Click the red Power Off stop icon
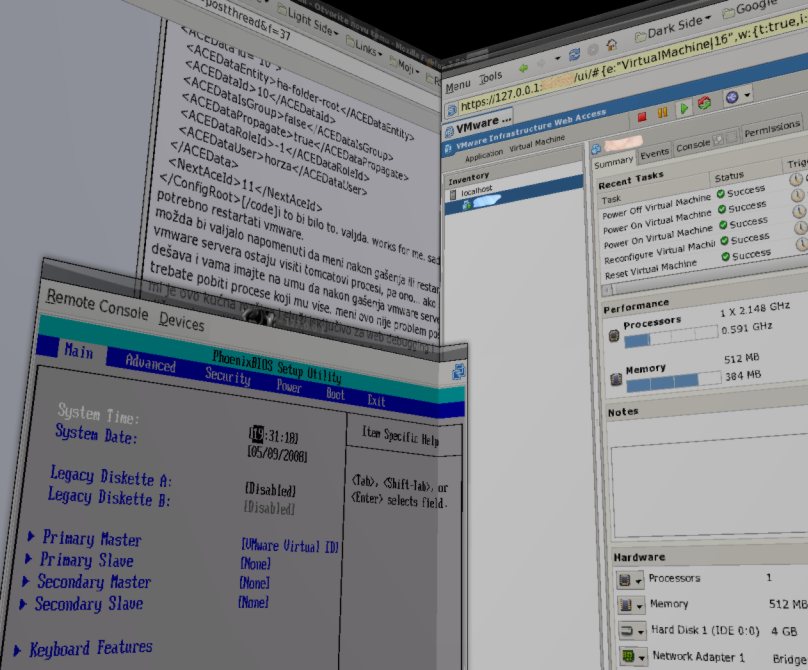This screenshot has height=670, width=808. pos(641,115)
